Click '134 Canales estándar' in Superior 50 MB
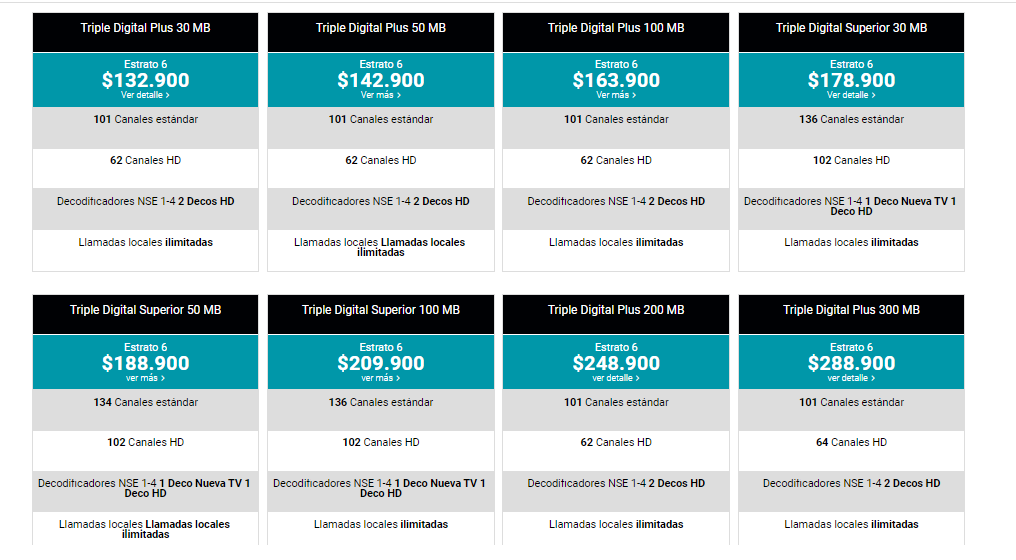Screen dimensions: 1016x560 [145, 402]
